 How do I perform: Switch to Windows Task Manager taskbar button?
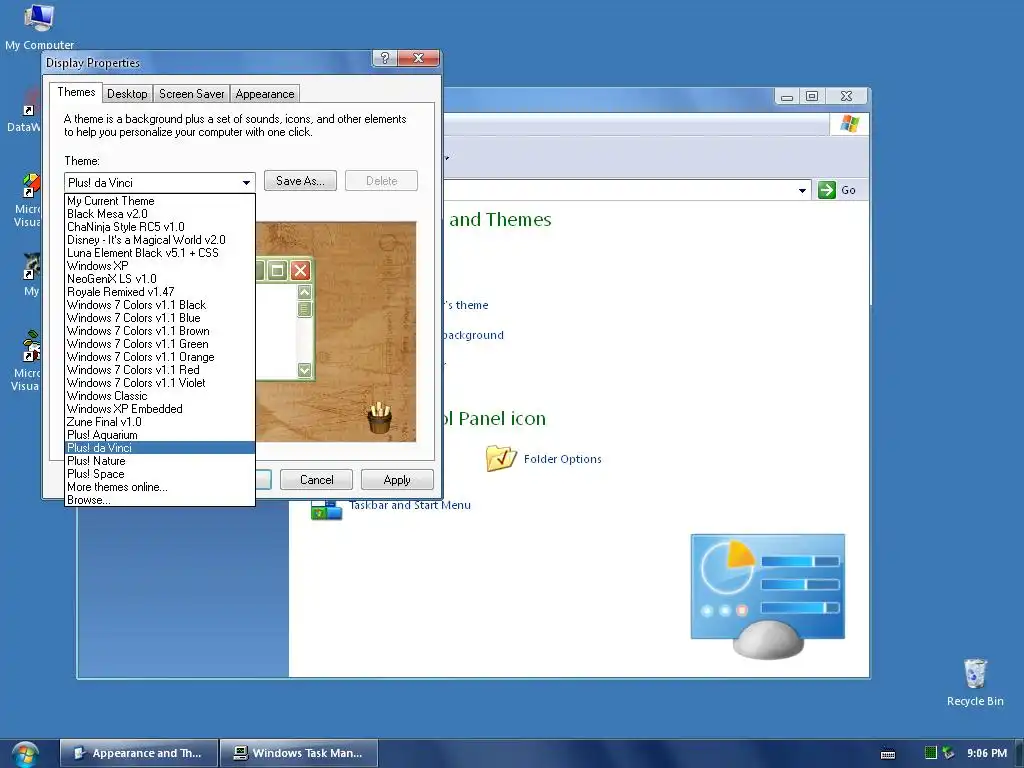click(x=299, y=753)
